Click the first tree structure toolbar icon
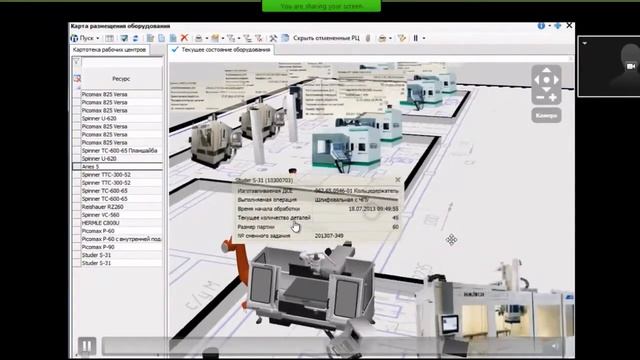This screenshot has width=640, height=360. [x=231, y=38]
